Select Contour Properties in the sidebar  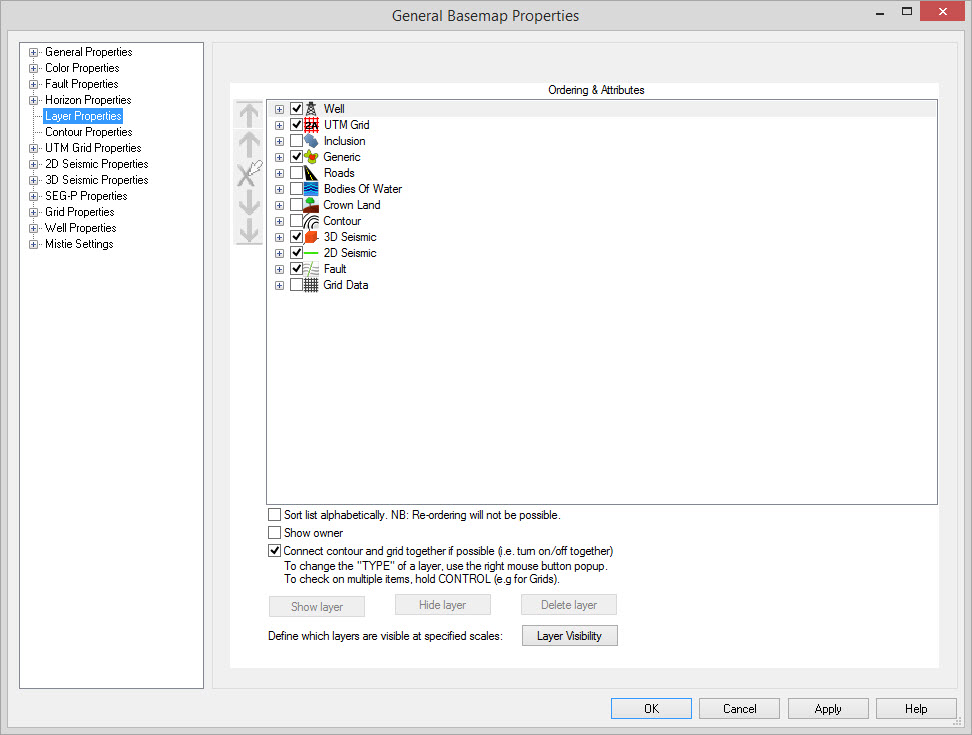tap(88, 132)
